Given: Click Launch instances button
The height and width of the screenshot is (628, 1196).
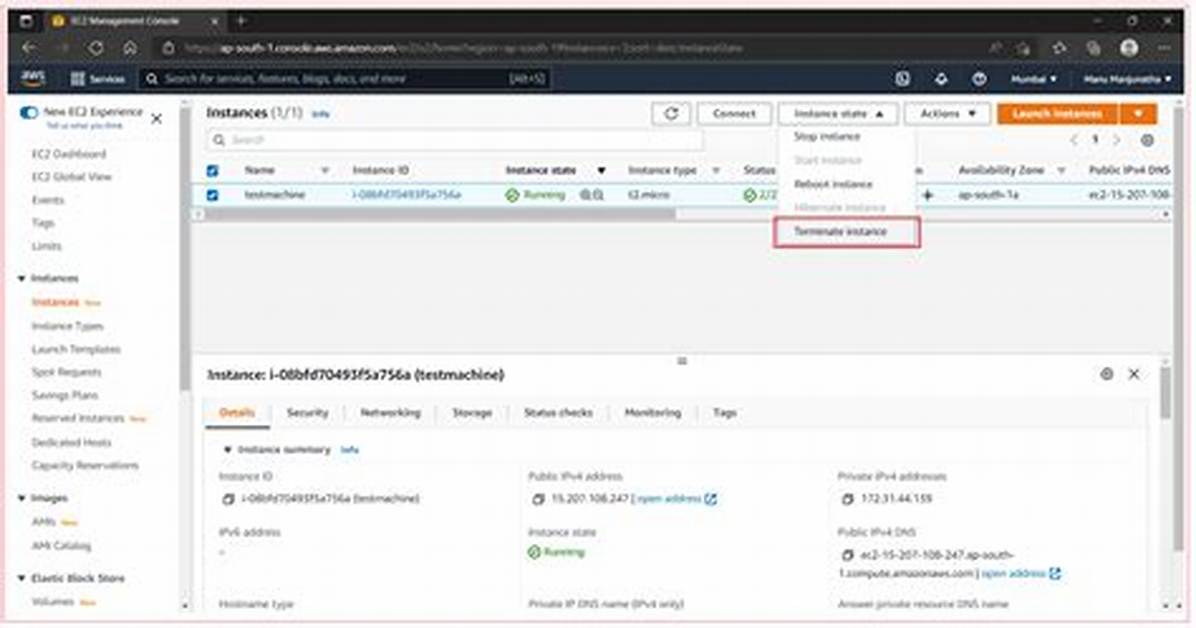Looking at the screenshot, I should pyautogui.click(x=1057, y=114).
